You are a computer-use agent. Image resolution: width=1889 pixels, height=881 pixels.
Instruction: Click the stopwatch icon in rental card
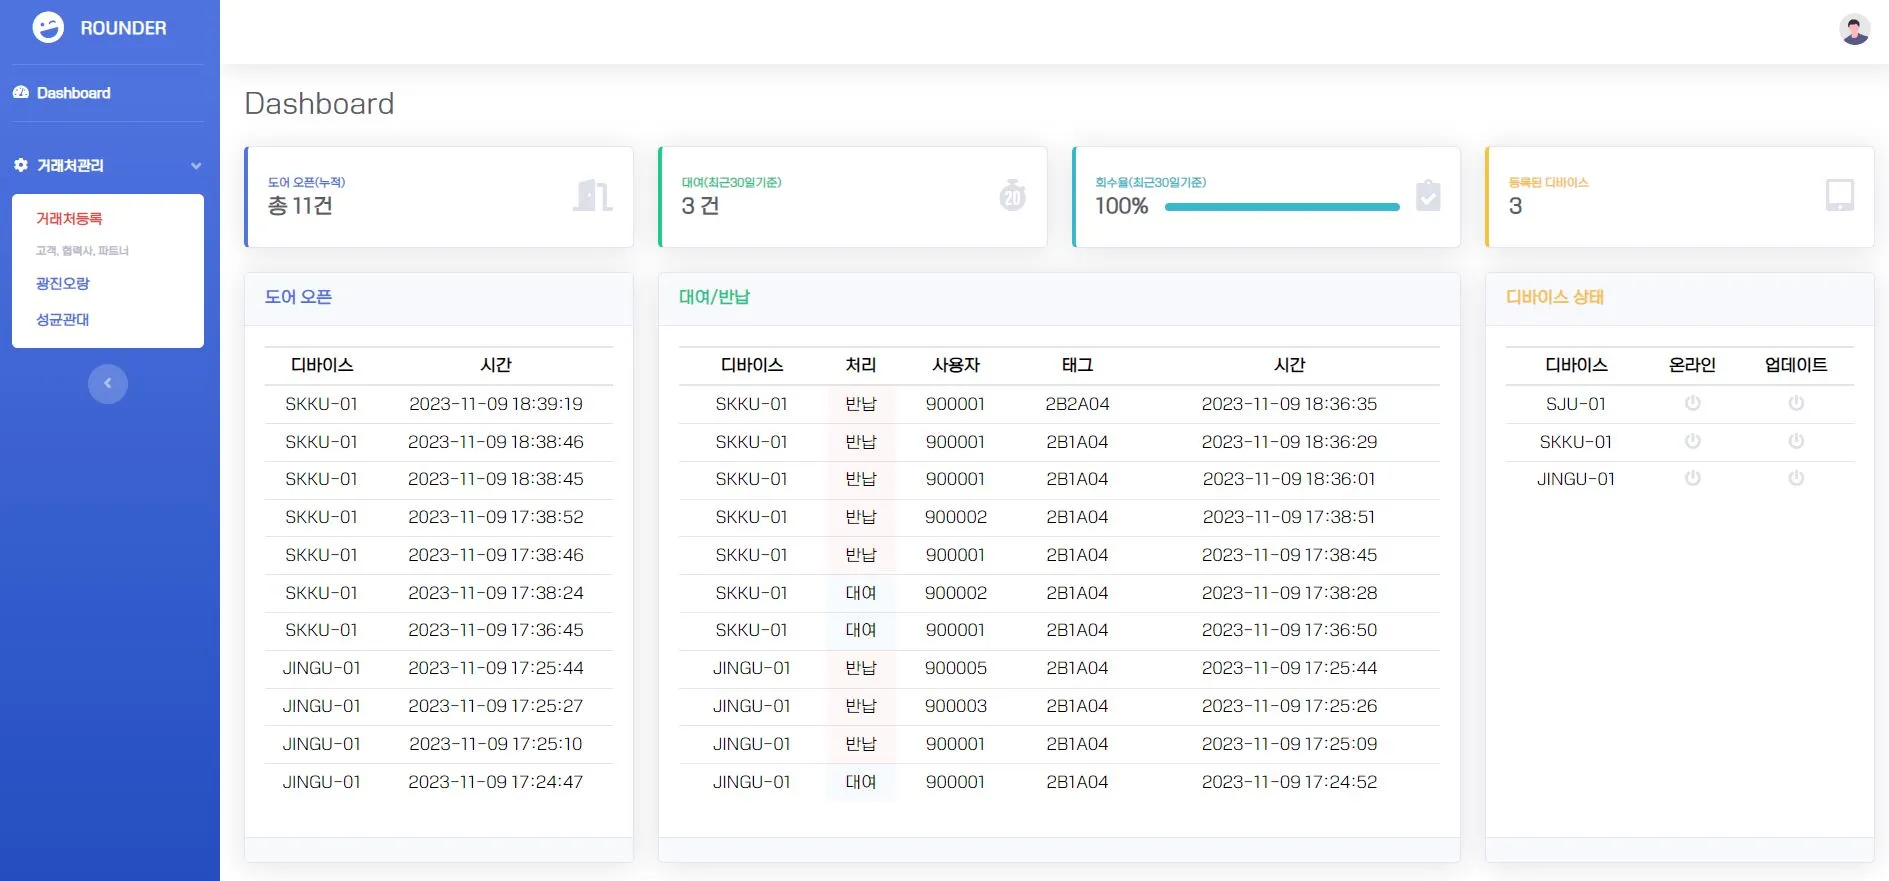click(1012, 195)
